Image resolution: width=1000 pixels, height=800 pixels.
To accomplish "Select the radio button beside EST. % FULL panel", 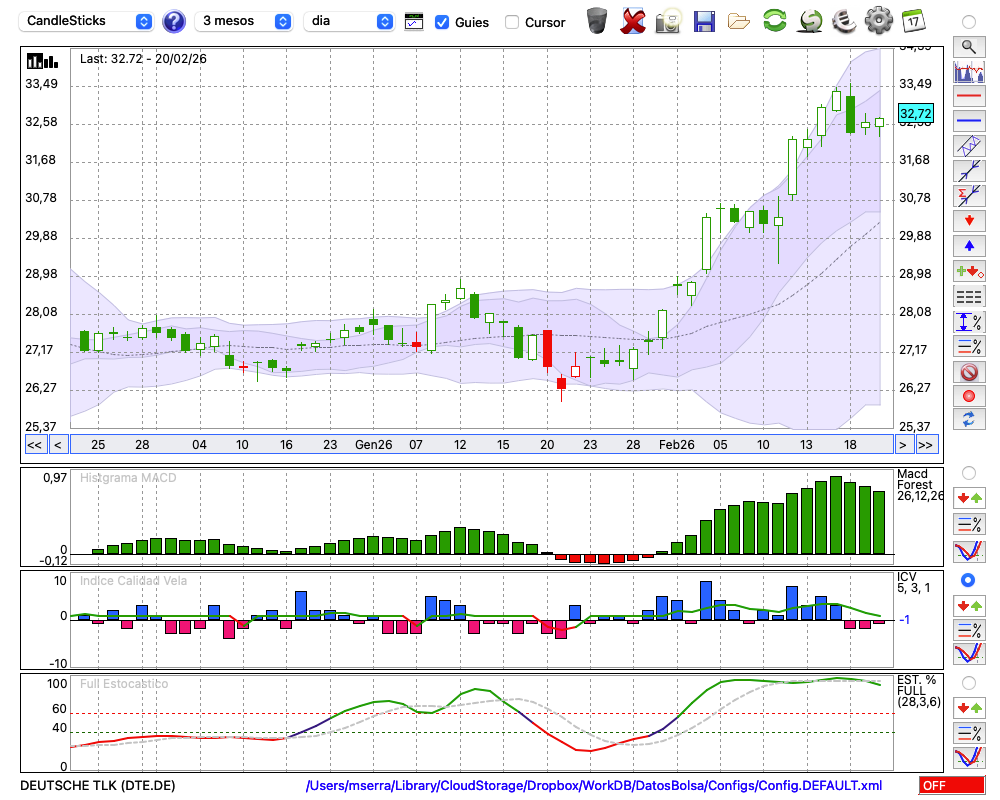I will 968,683.
